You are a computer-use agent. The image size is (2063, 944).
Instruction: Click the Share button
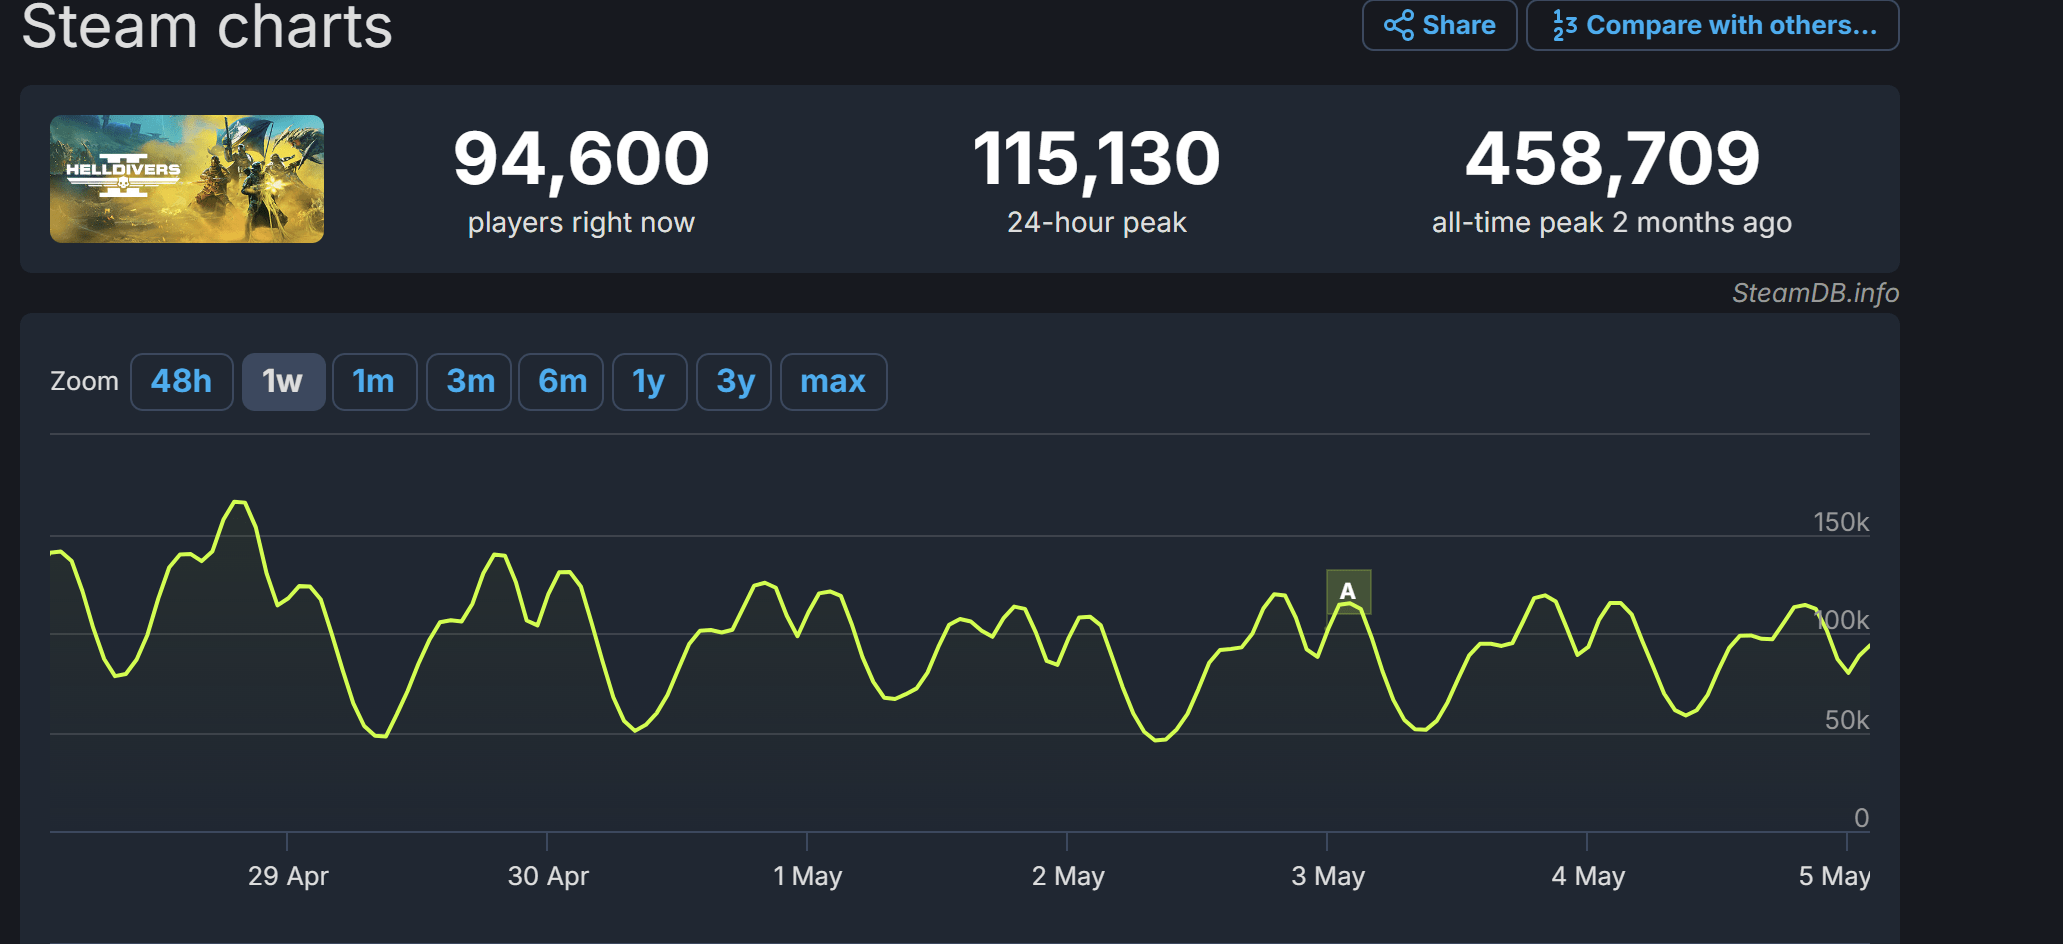point(1439,25)
